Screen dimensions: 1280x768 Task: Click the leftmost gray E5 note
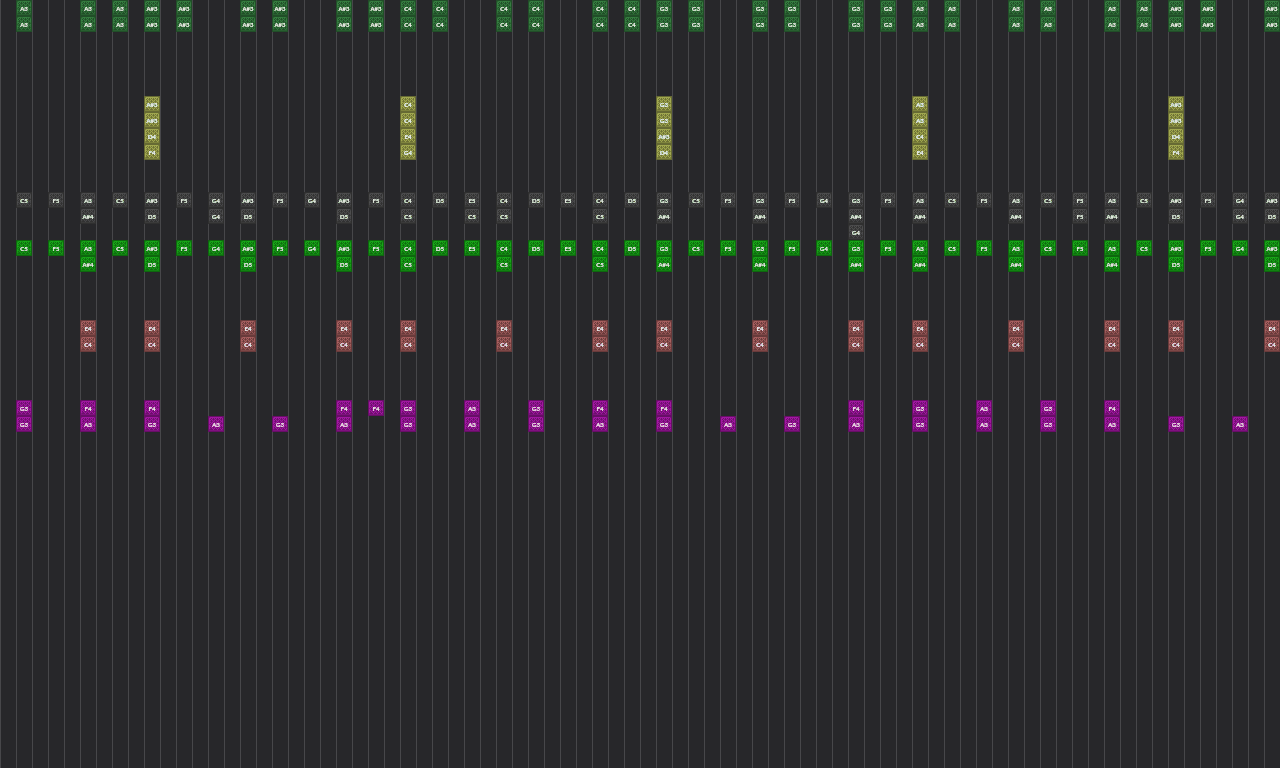pos(472,200)
